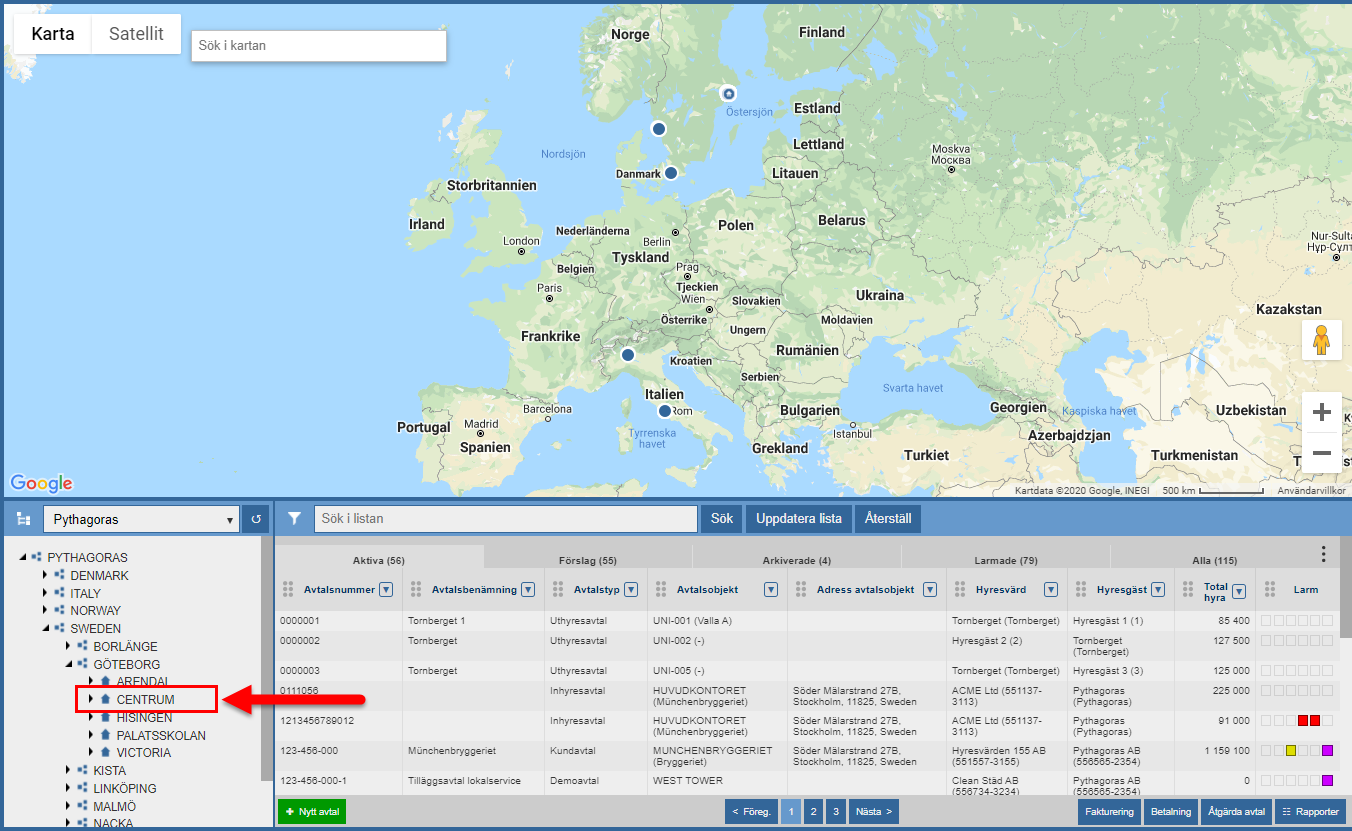The width and height of the screenshot is (1352, 831).
Task: Focus the Sök i kartan search field
Action: tap(318, 46)
